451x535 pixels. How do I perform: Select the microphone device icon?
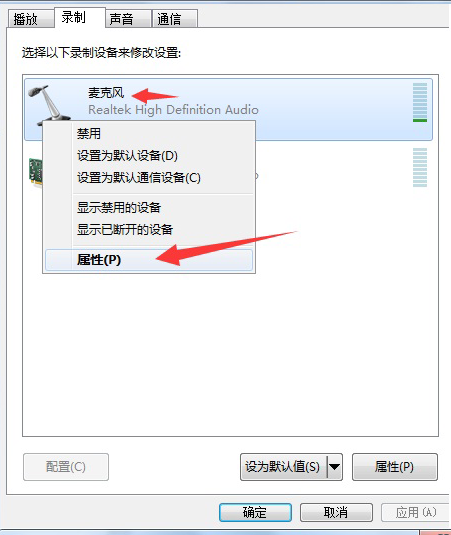49,104
